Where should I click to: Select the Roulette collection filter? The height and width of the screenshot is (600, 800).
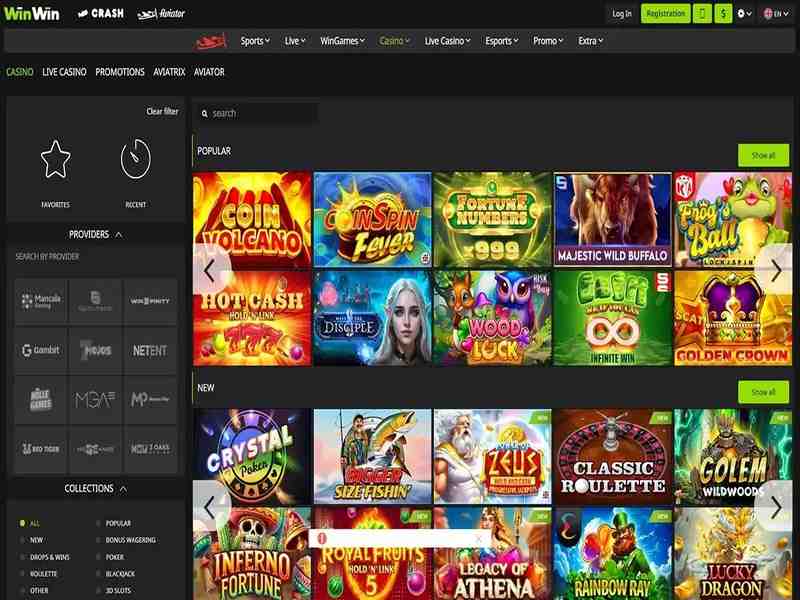[43, 574]
